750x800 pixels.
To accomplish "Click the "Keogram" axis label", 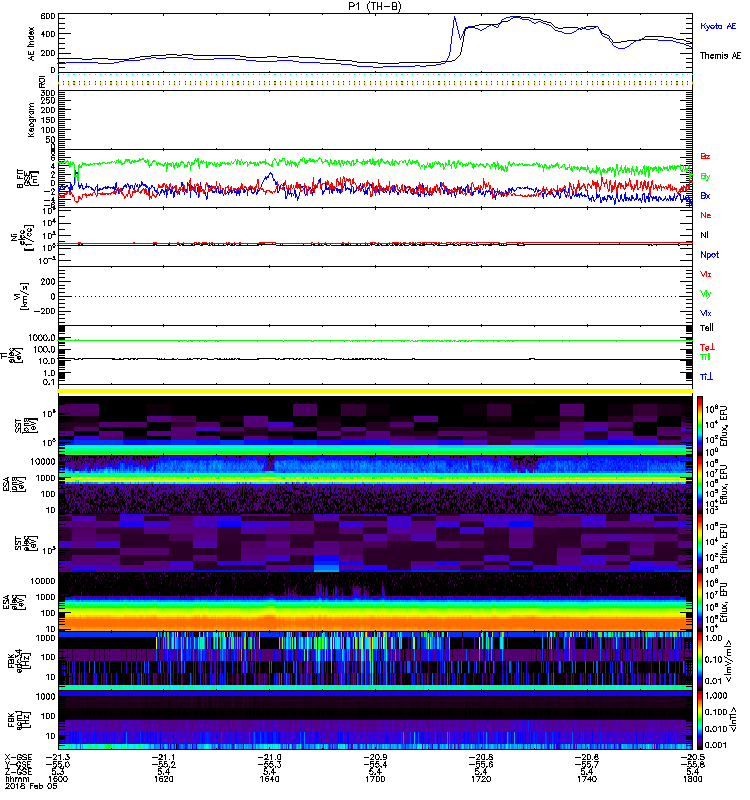I will click(x=31, y=119).
